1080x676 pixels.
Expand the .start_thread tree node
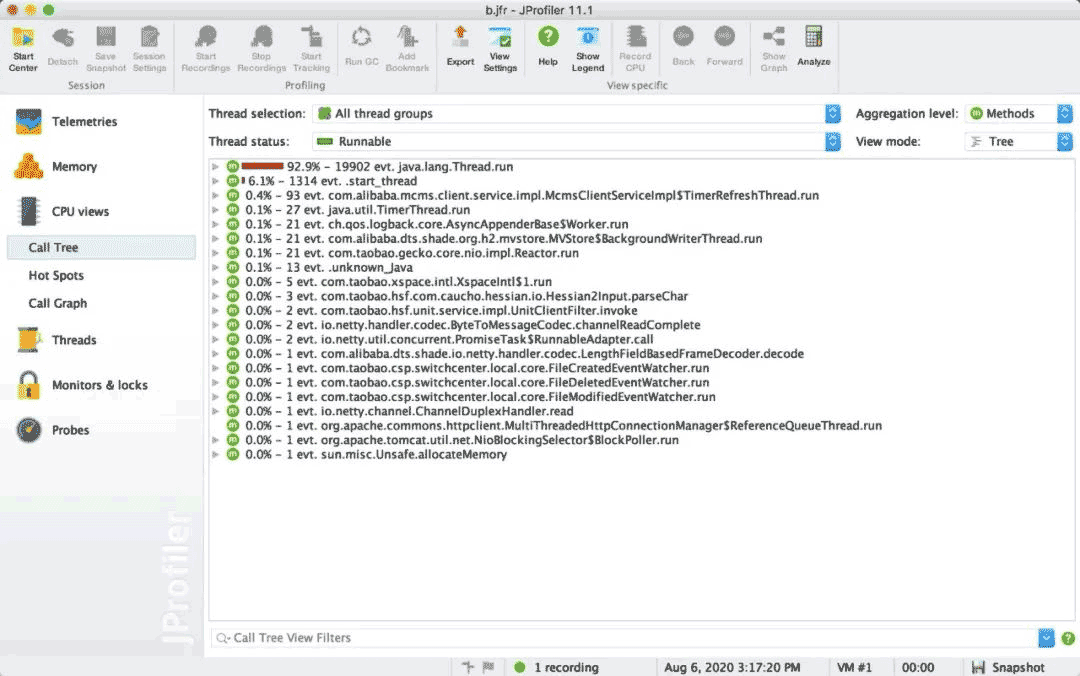click(x=215, y=181)
